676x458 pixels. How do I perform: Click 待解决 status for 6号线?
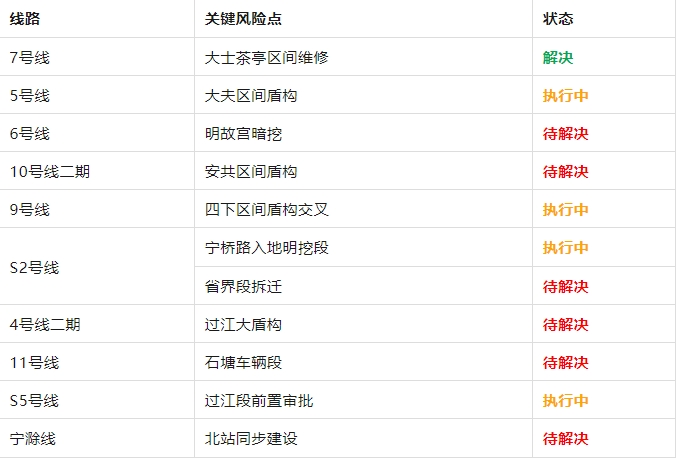(565, 134)
